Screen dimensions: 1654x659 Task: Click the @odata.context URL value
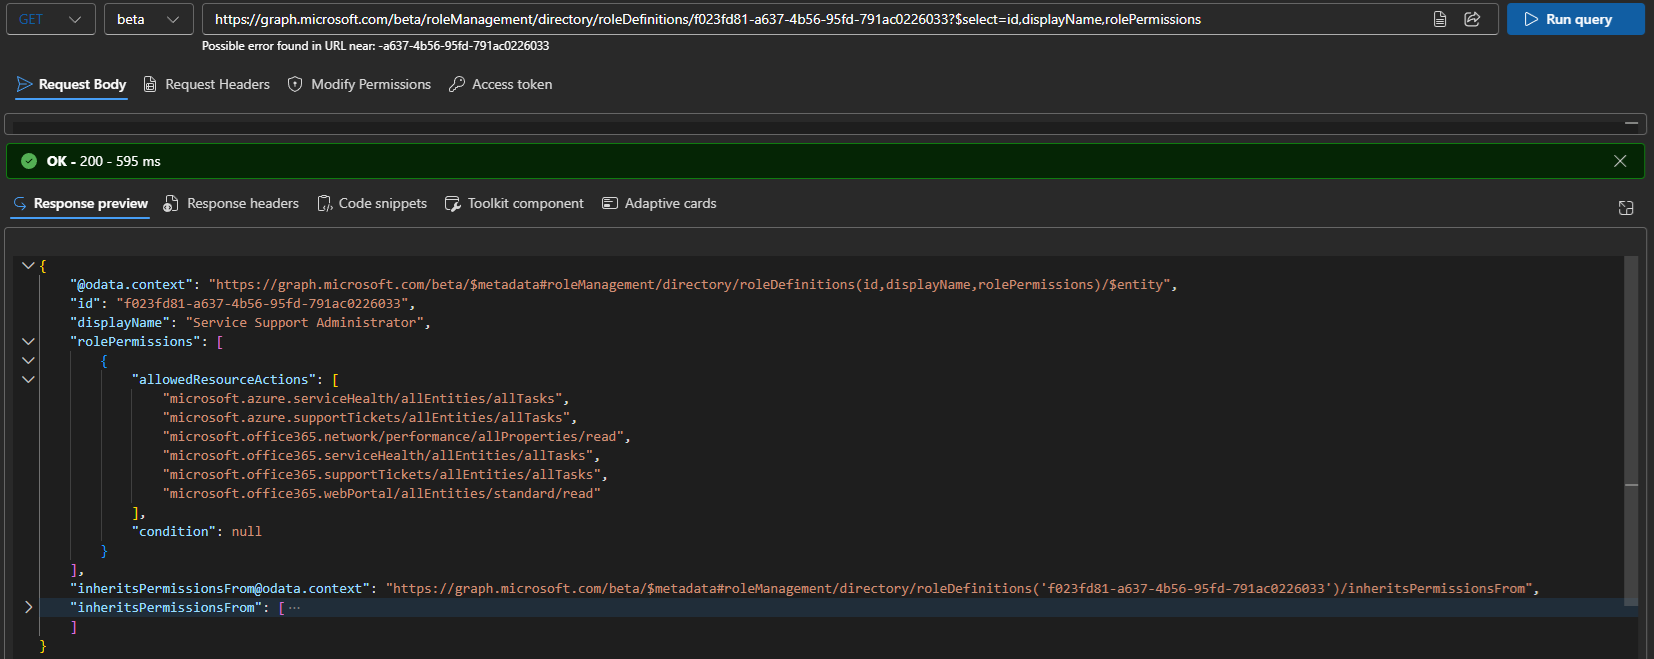click(689, 285)
